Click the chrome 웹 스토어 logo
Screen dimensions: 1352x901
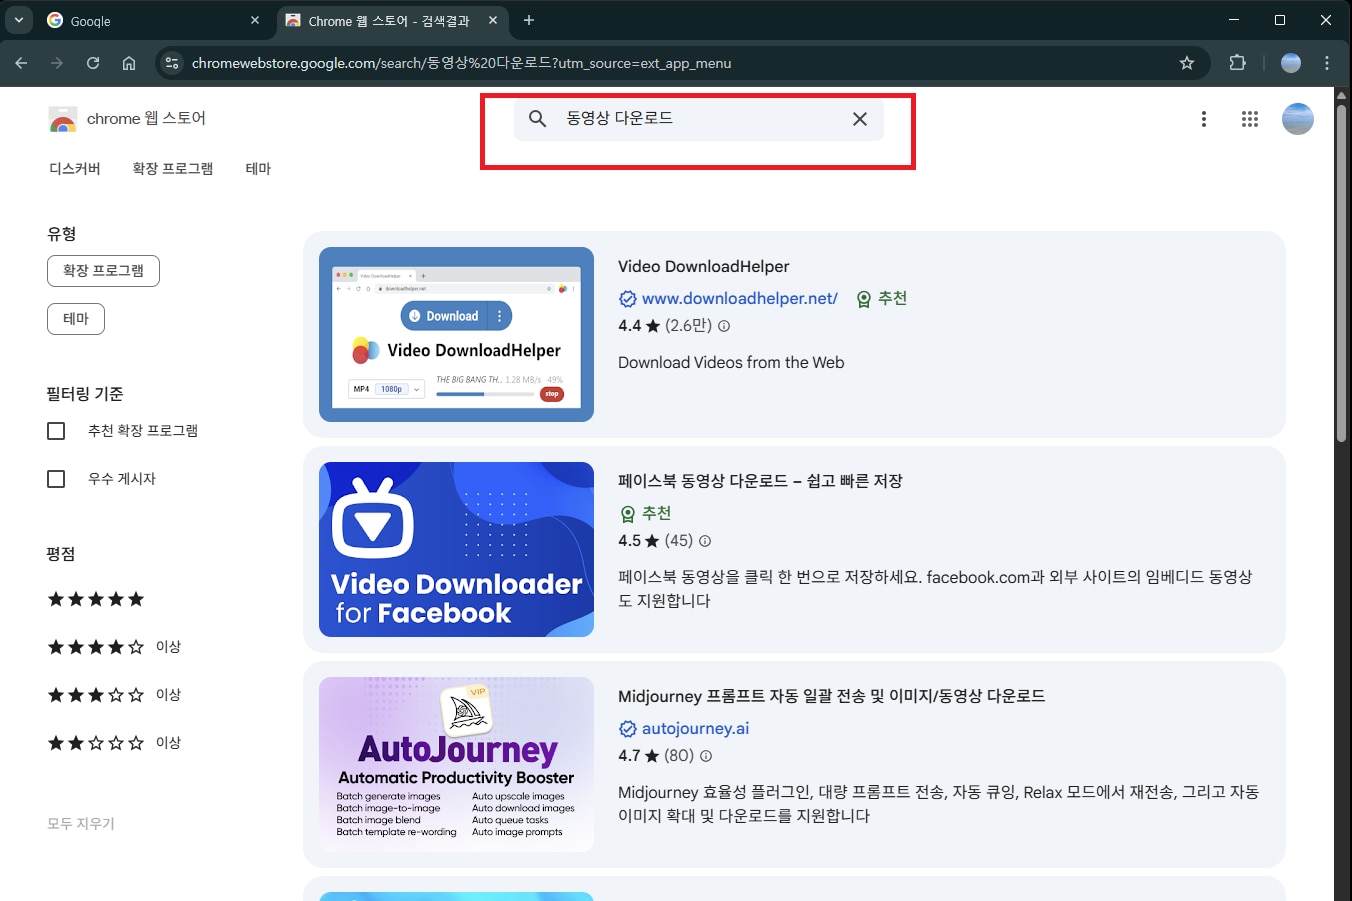pos(127,119)
